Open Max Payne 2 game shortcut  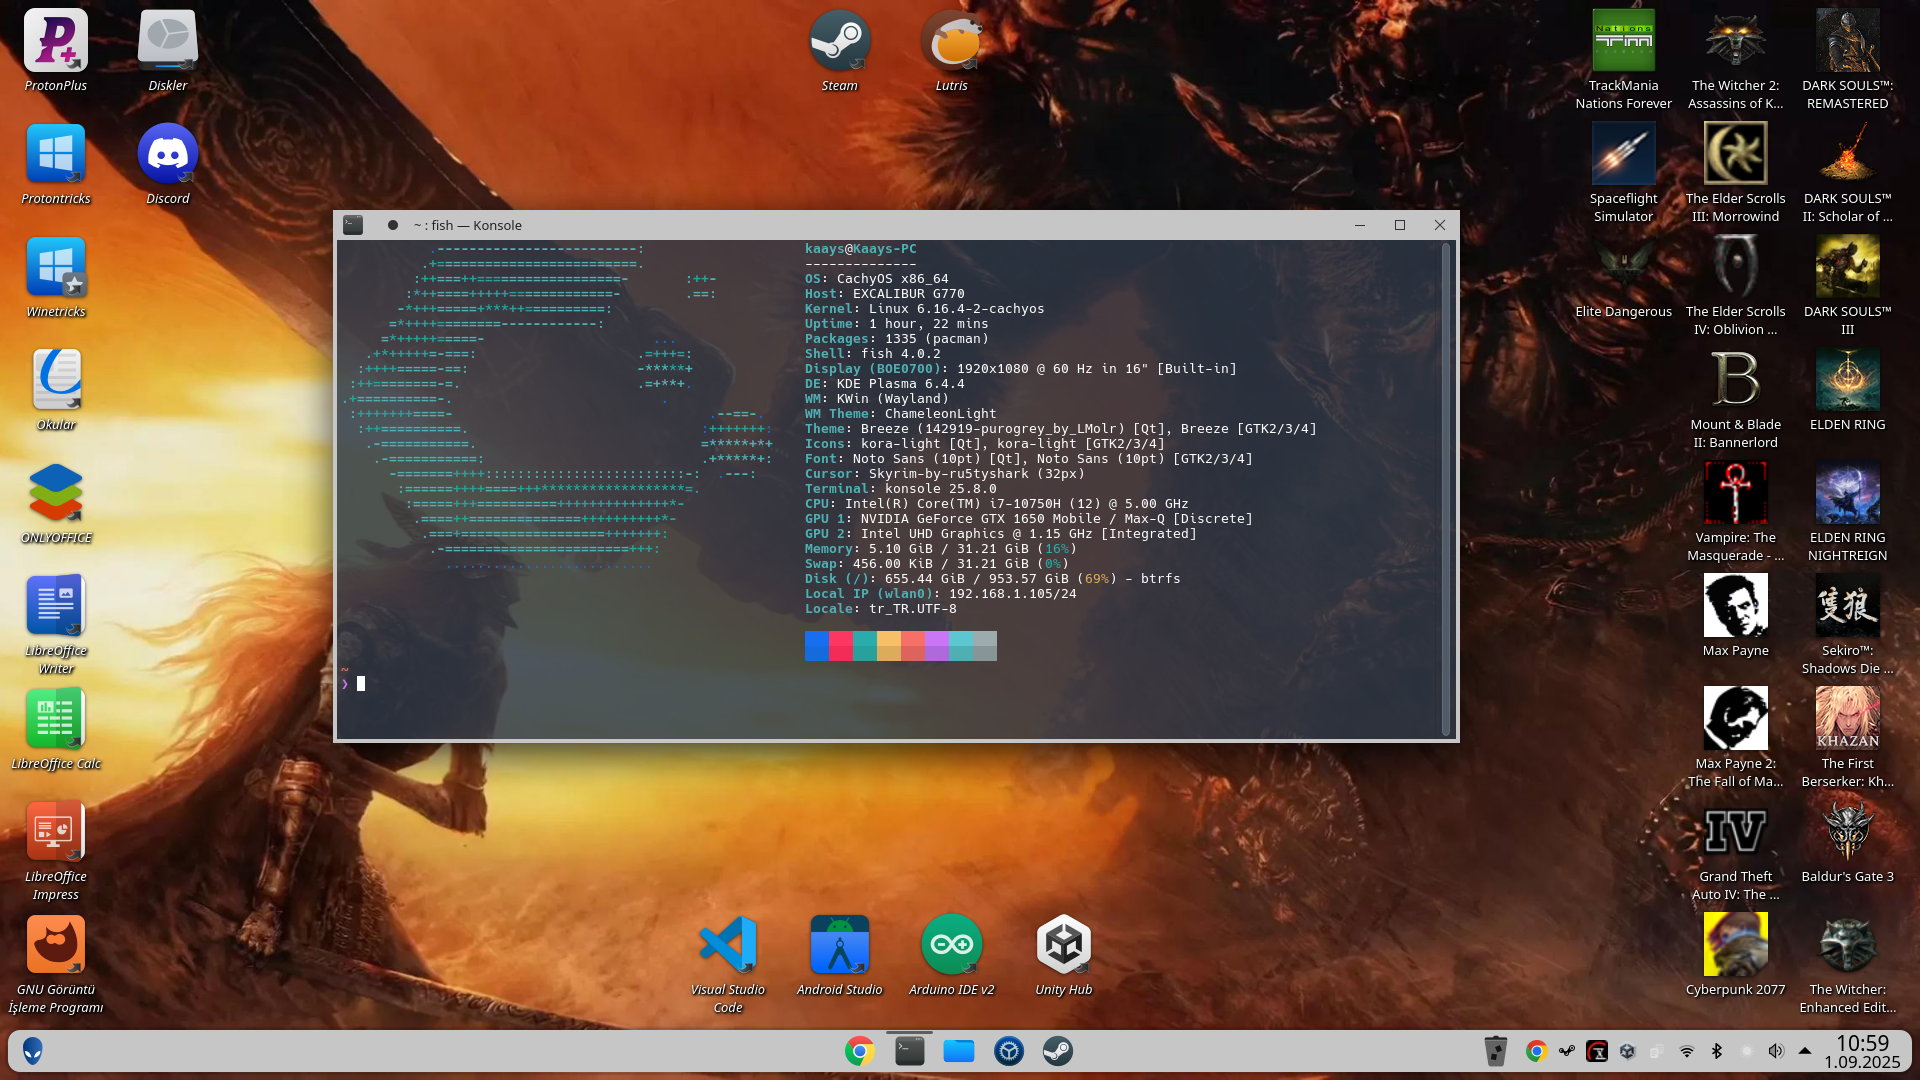point(1735,719)
